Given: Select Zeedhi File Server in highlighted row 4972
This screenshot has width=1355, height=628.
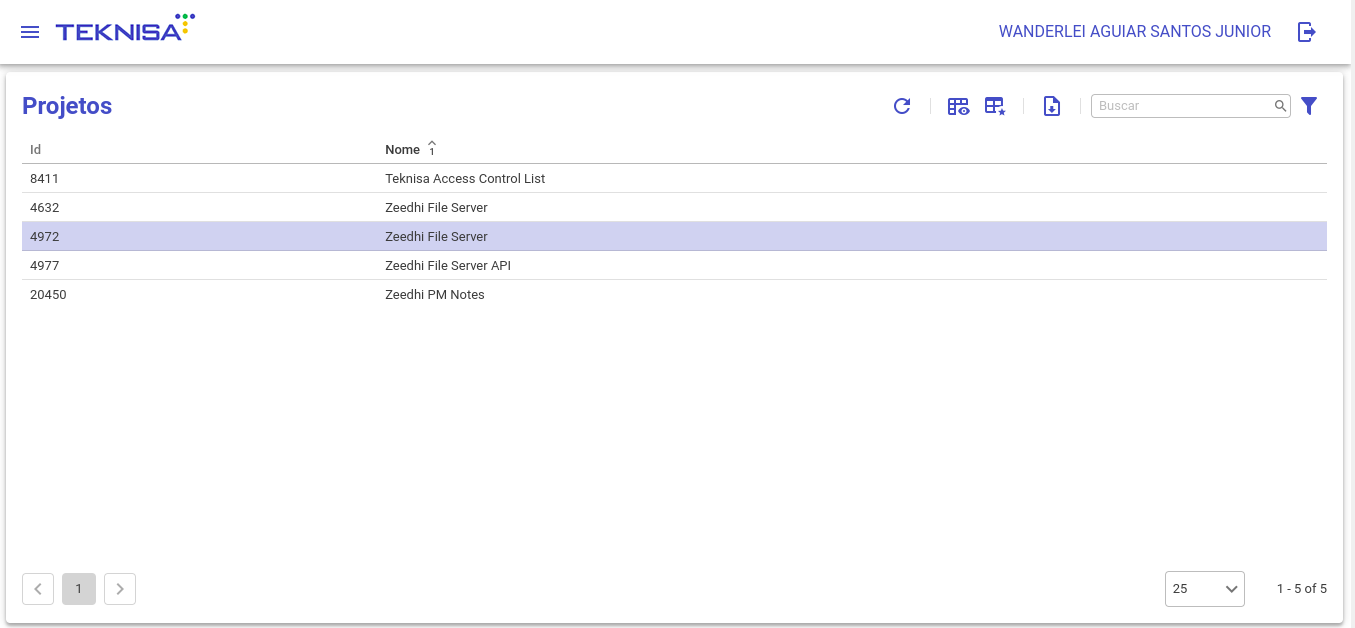Looking at the screenshot, I should (x=436, y=237).
